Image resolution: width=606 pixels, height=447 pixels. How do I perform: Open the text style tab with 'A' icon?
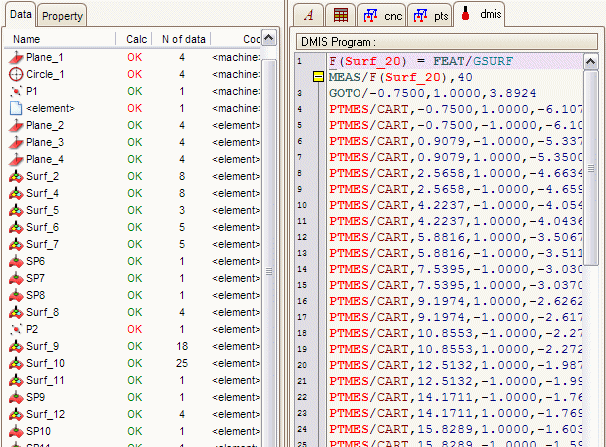coord(309,15)
